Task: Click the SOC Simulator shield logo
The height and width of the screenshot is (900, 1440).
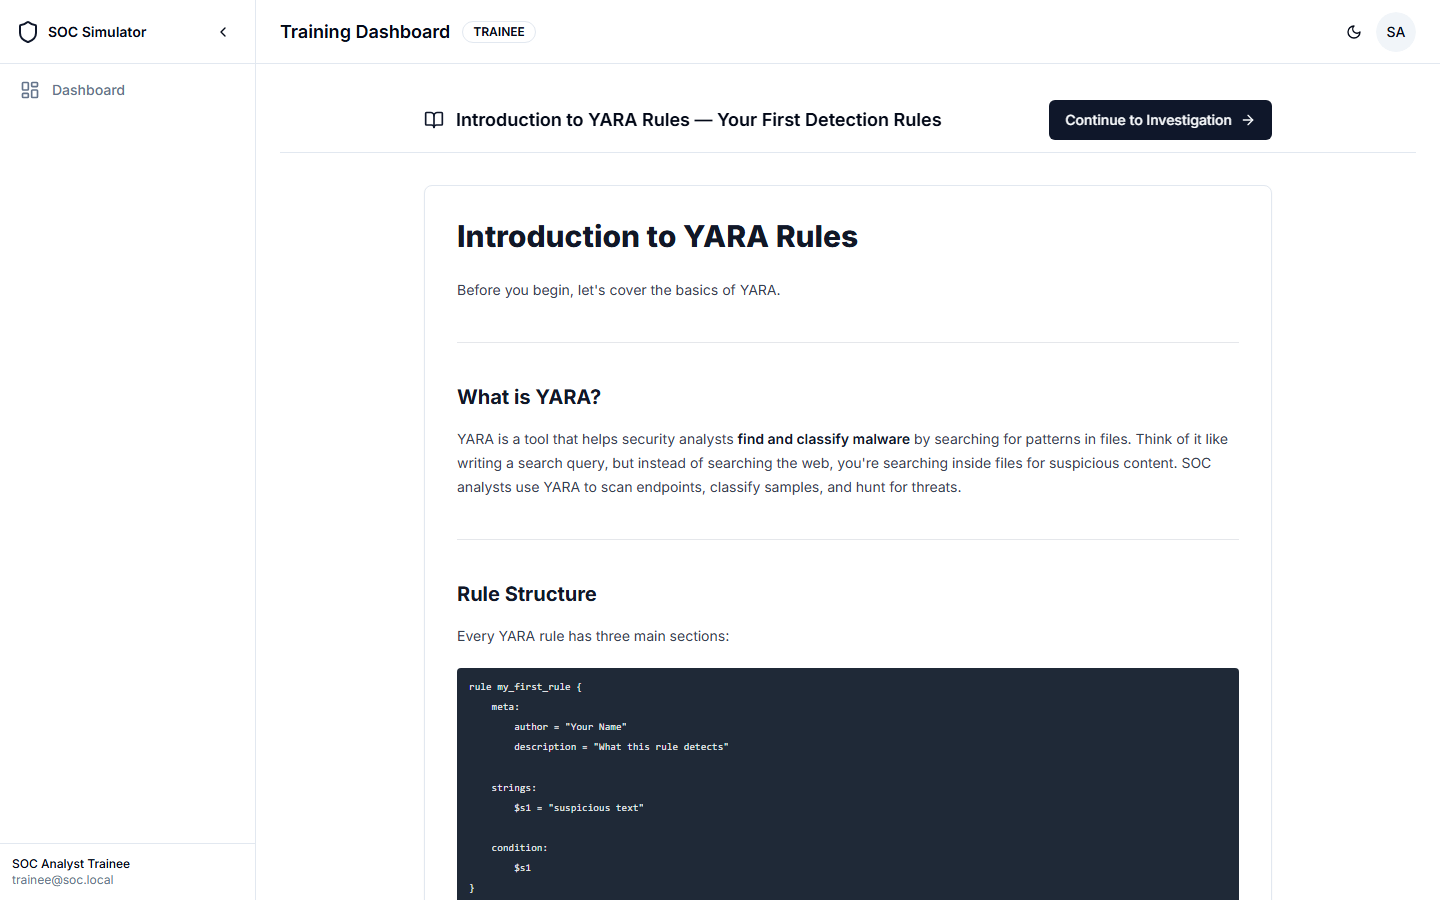Action: (28, 32)
